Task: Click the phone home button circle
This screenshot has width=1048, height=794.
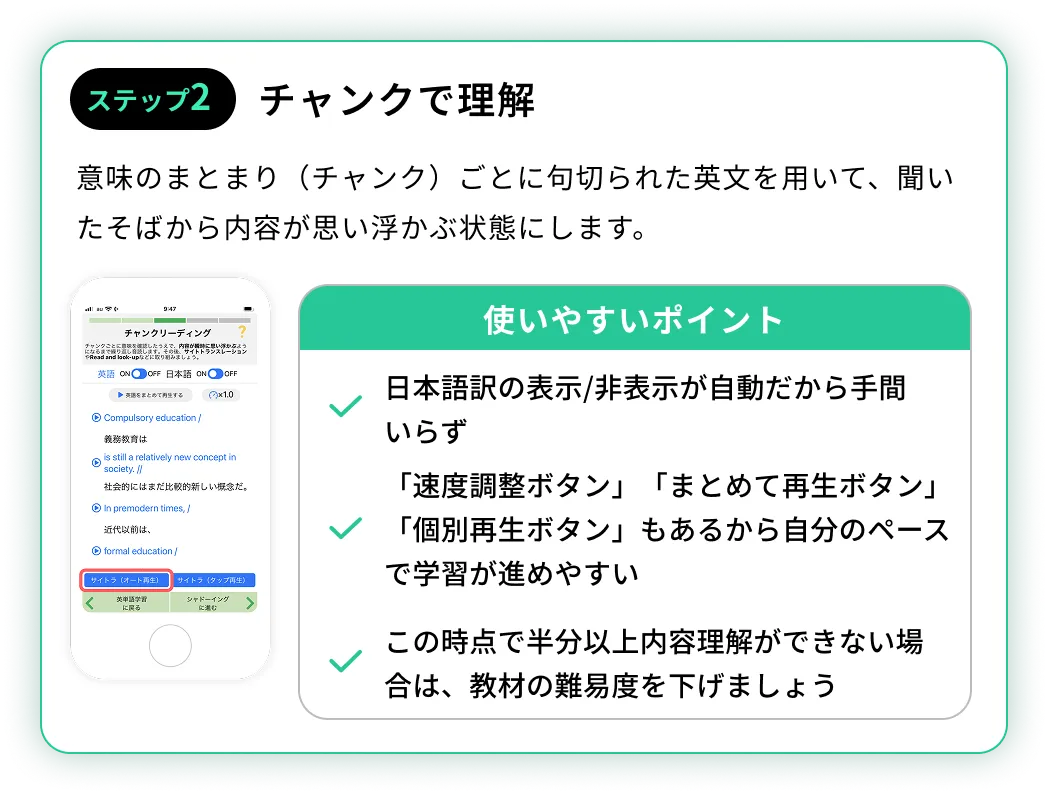Action: 170,646
